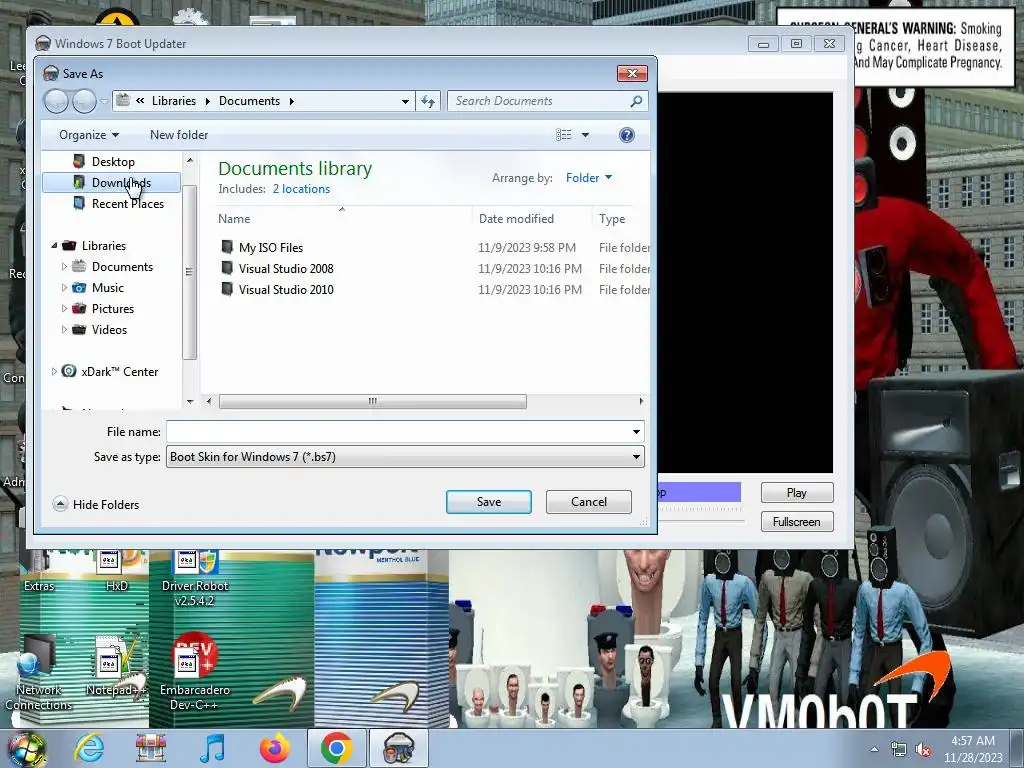The width and height of the screenshot is (1024, 768).
Task: Open the Save as type combo box
Action: click(x=405, y=456)
